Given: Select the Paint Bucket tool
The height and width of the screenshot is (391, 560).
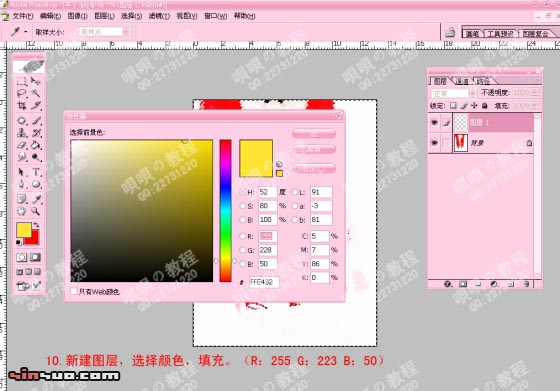Looking at the screenshot, I should click(x=36, y=145).
